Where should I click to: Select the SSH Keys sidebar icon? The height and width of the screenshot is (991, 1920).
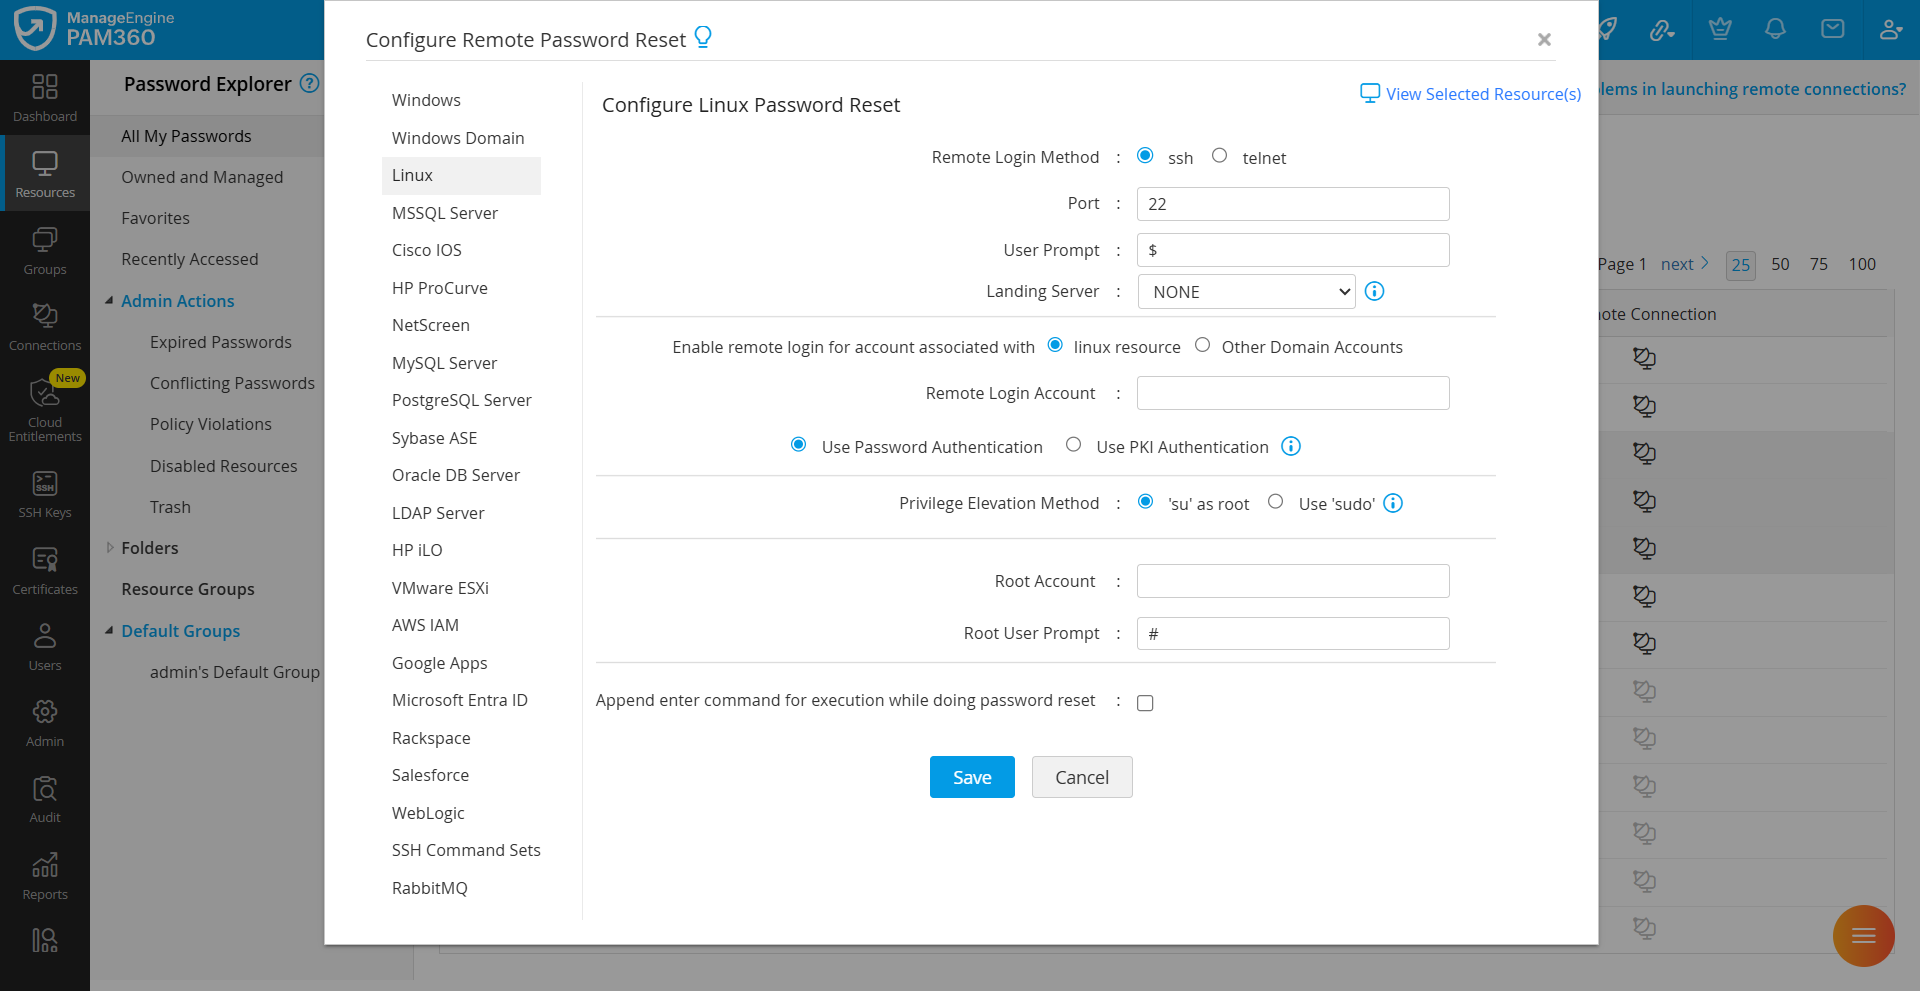coord(45,490)
